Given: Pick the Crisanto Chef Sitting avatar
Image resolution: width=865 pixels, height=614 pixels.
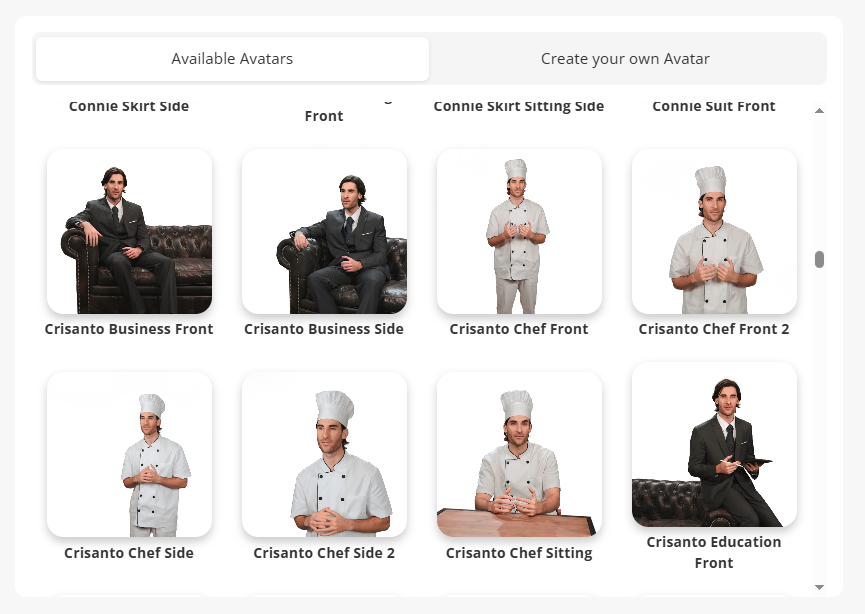Looking at the screenshot, I should (519, 454).
